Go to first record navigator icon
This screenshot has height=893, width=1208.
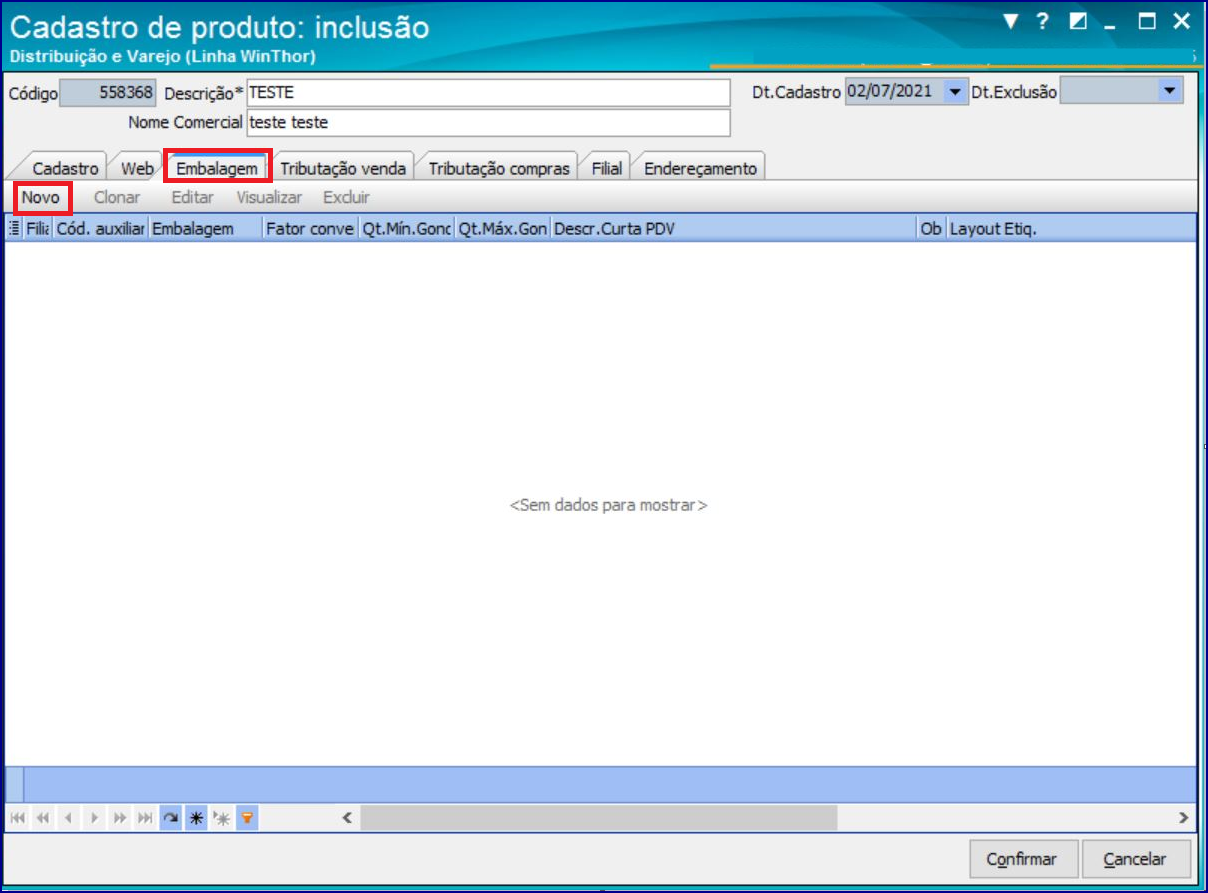tap(17, 818)
